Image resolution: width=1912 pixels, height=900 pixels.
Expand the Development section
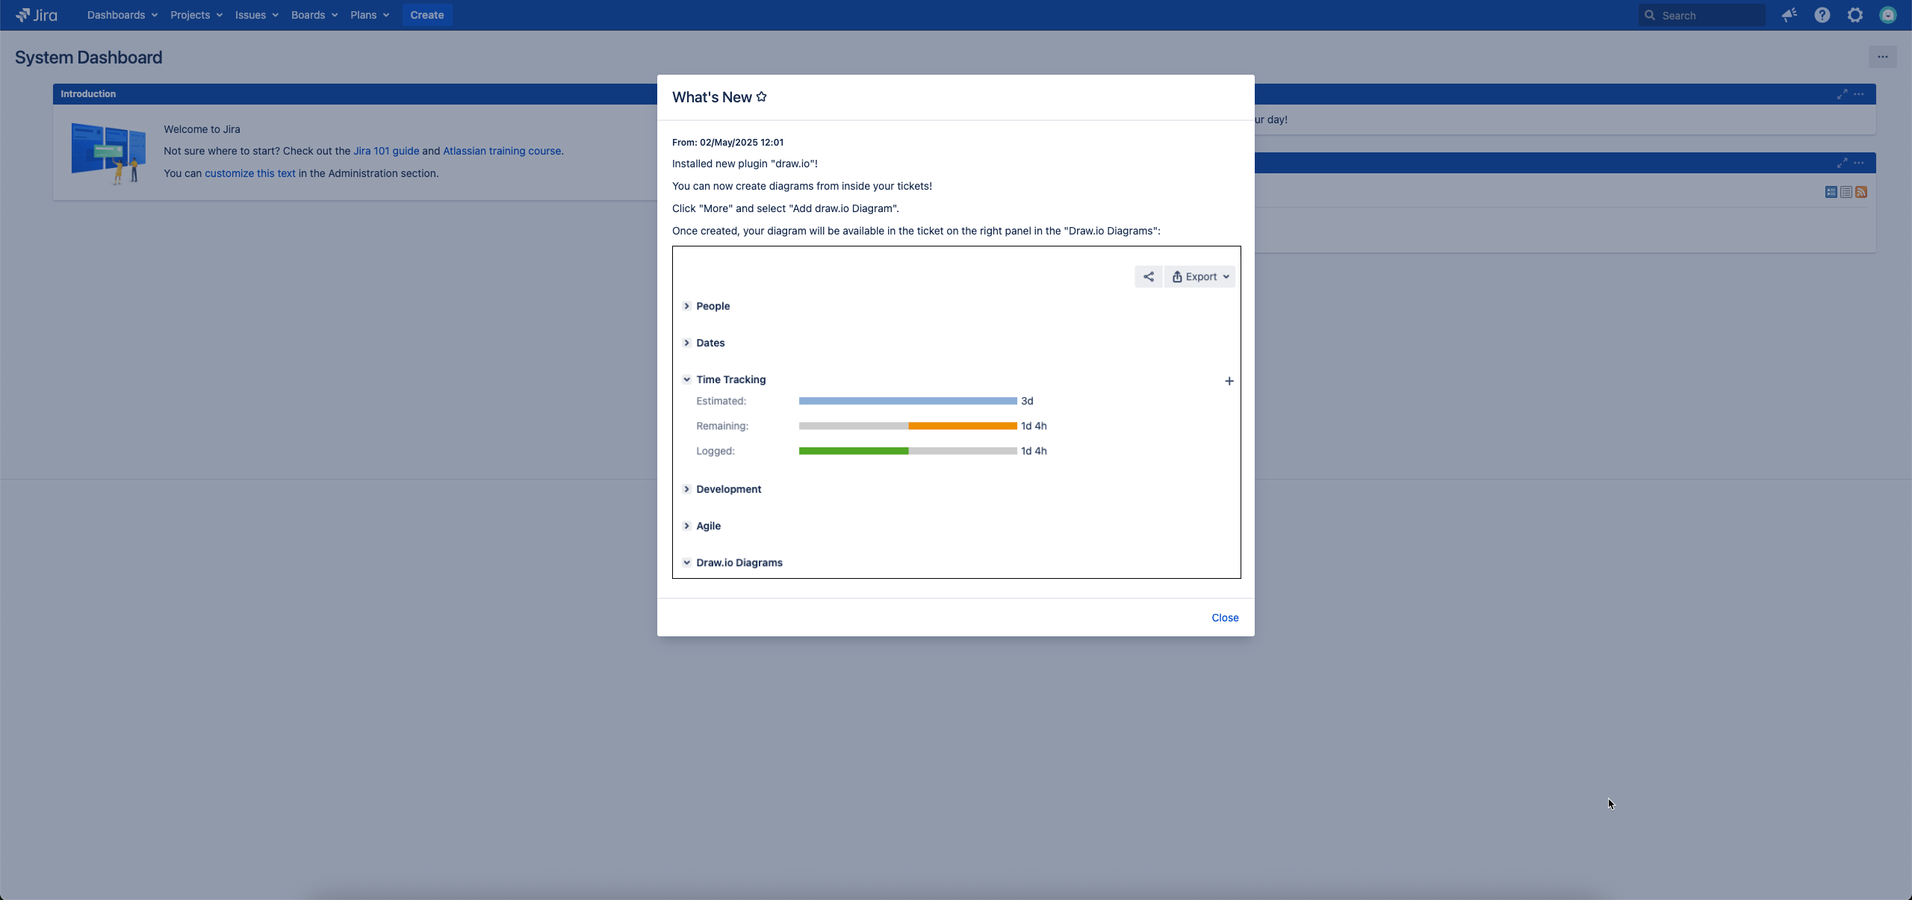click(687, 489)
